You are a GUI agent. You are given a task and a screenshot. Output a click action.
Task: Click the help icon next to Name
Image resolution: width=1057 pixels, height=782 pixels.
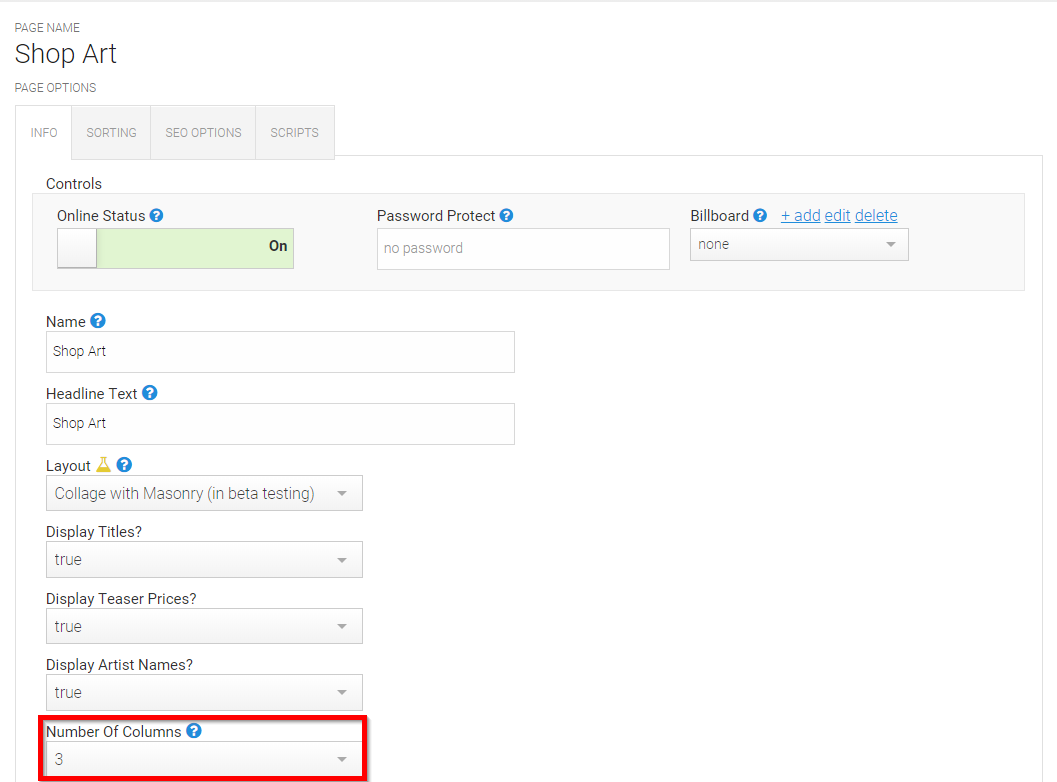(x=98, y=321)
